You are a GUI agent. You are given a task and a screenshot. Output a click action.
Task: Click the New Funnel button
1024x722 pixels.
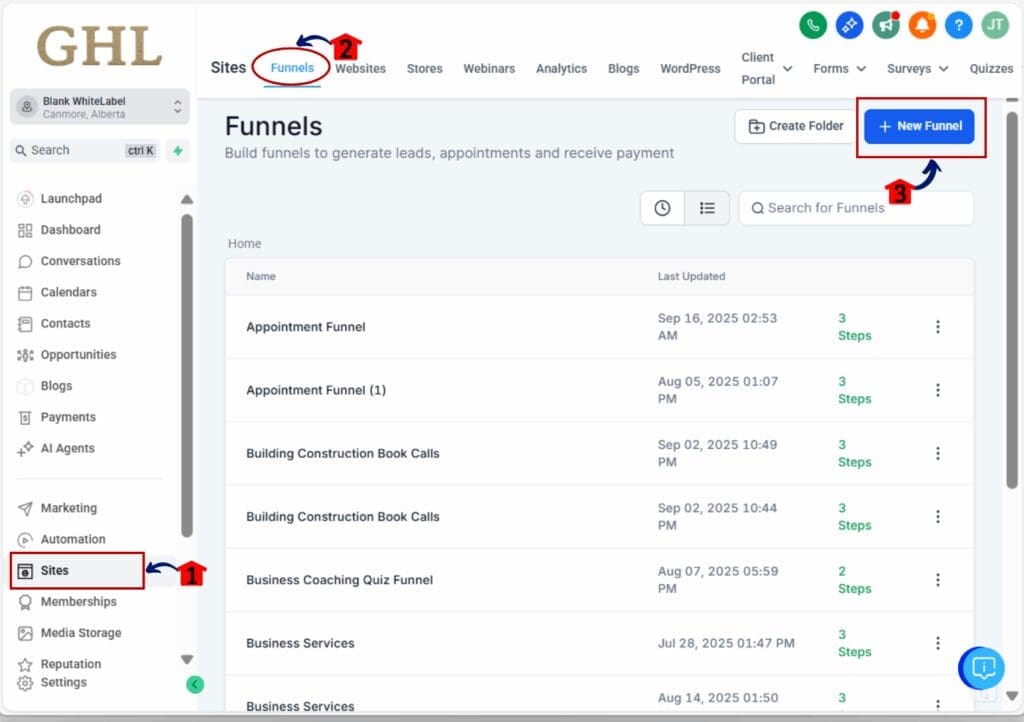click(919, 127)
